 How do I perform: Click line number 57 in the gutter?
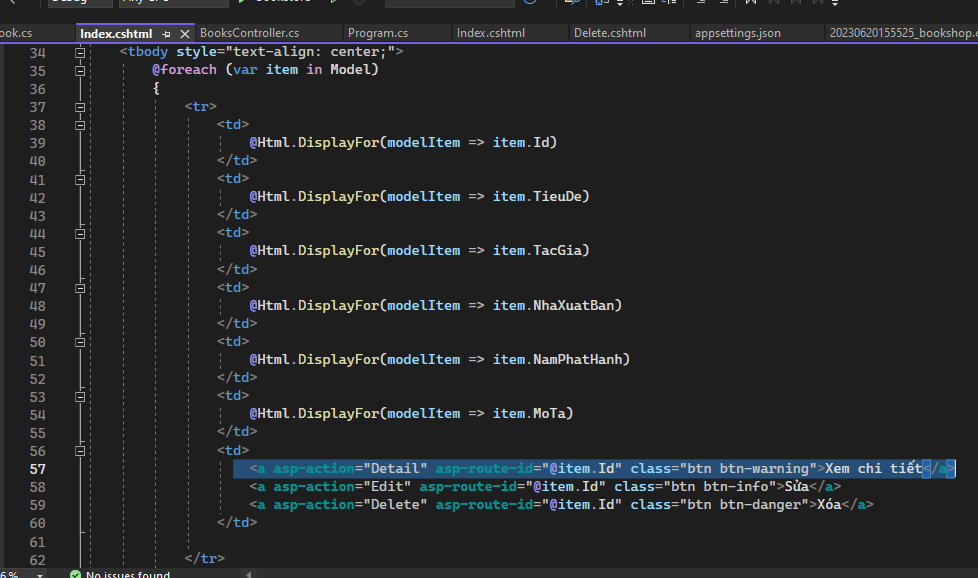(x=37, y=469)
